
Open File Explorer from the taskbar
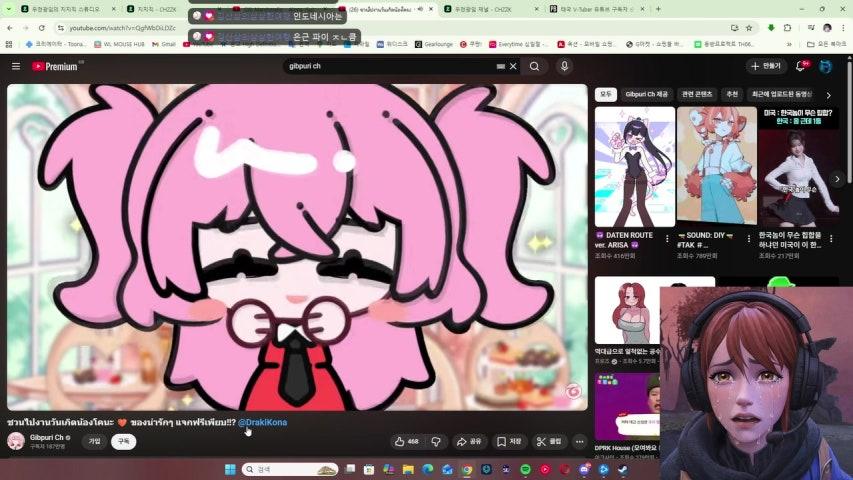tap(408, 469)
